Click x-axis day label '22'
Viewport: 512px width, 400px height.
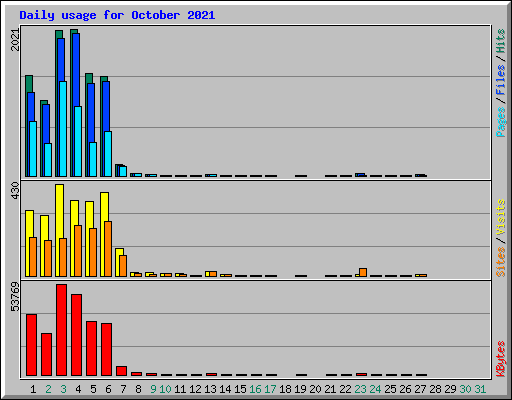[345, 389]
